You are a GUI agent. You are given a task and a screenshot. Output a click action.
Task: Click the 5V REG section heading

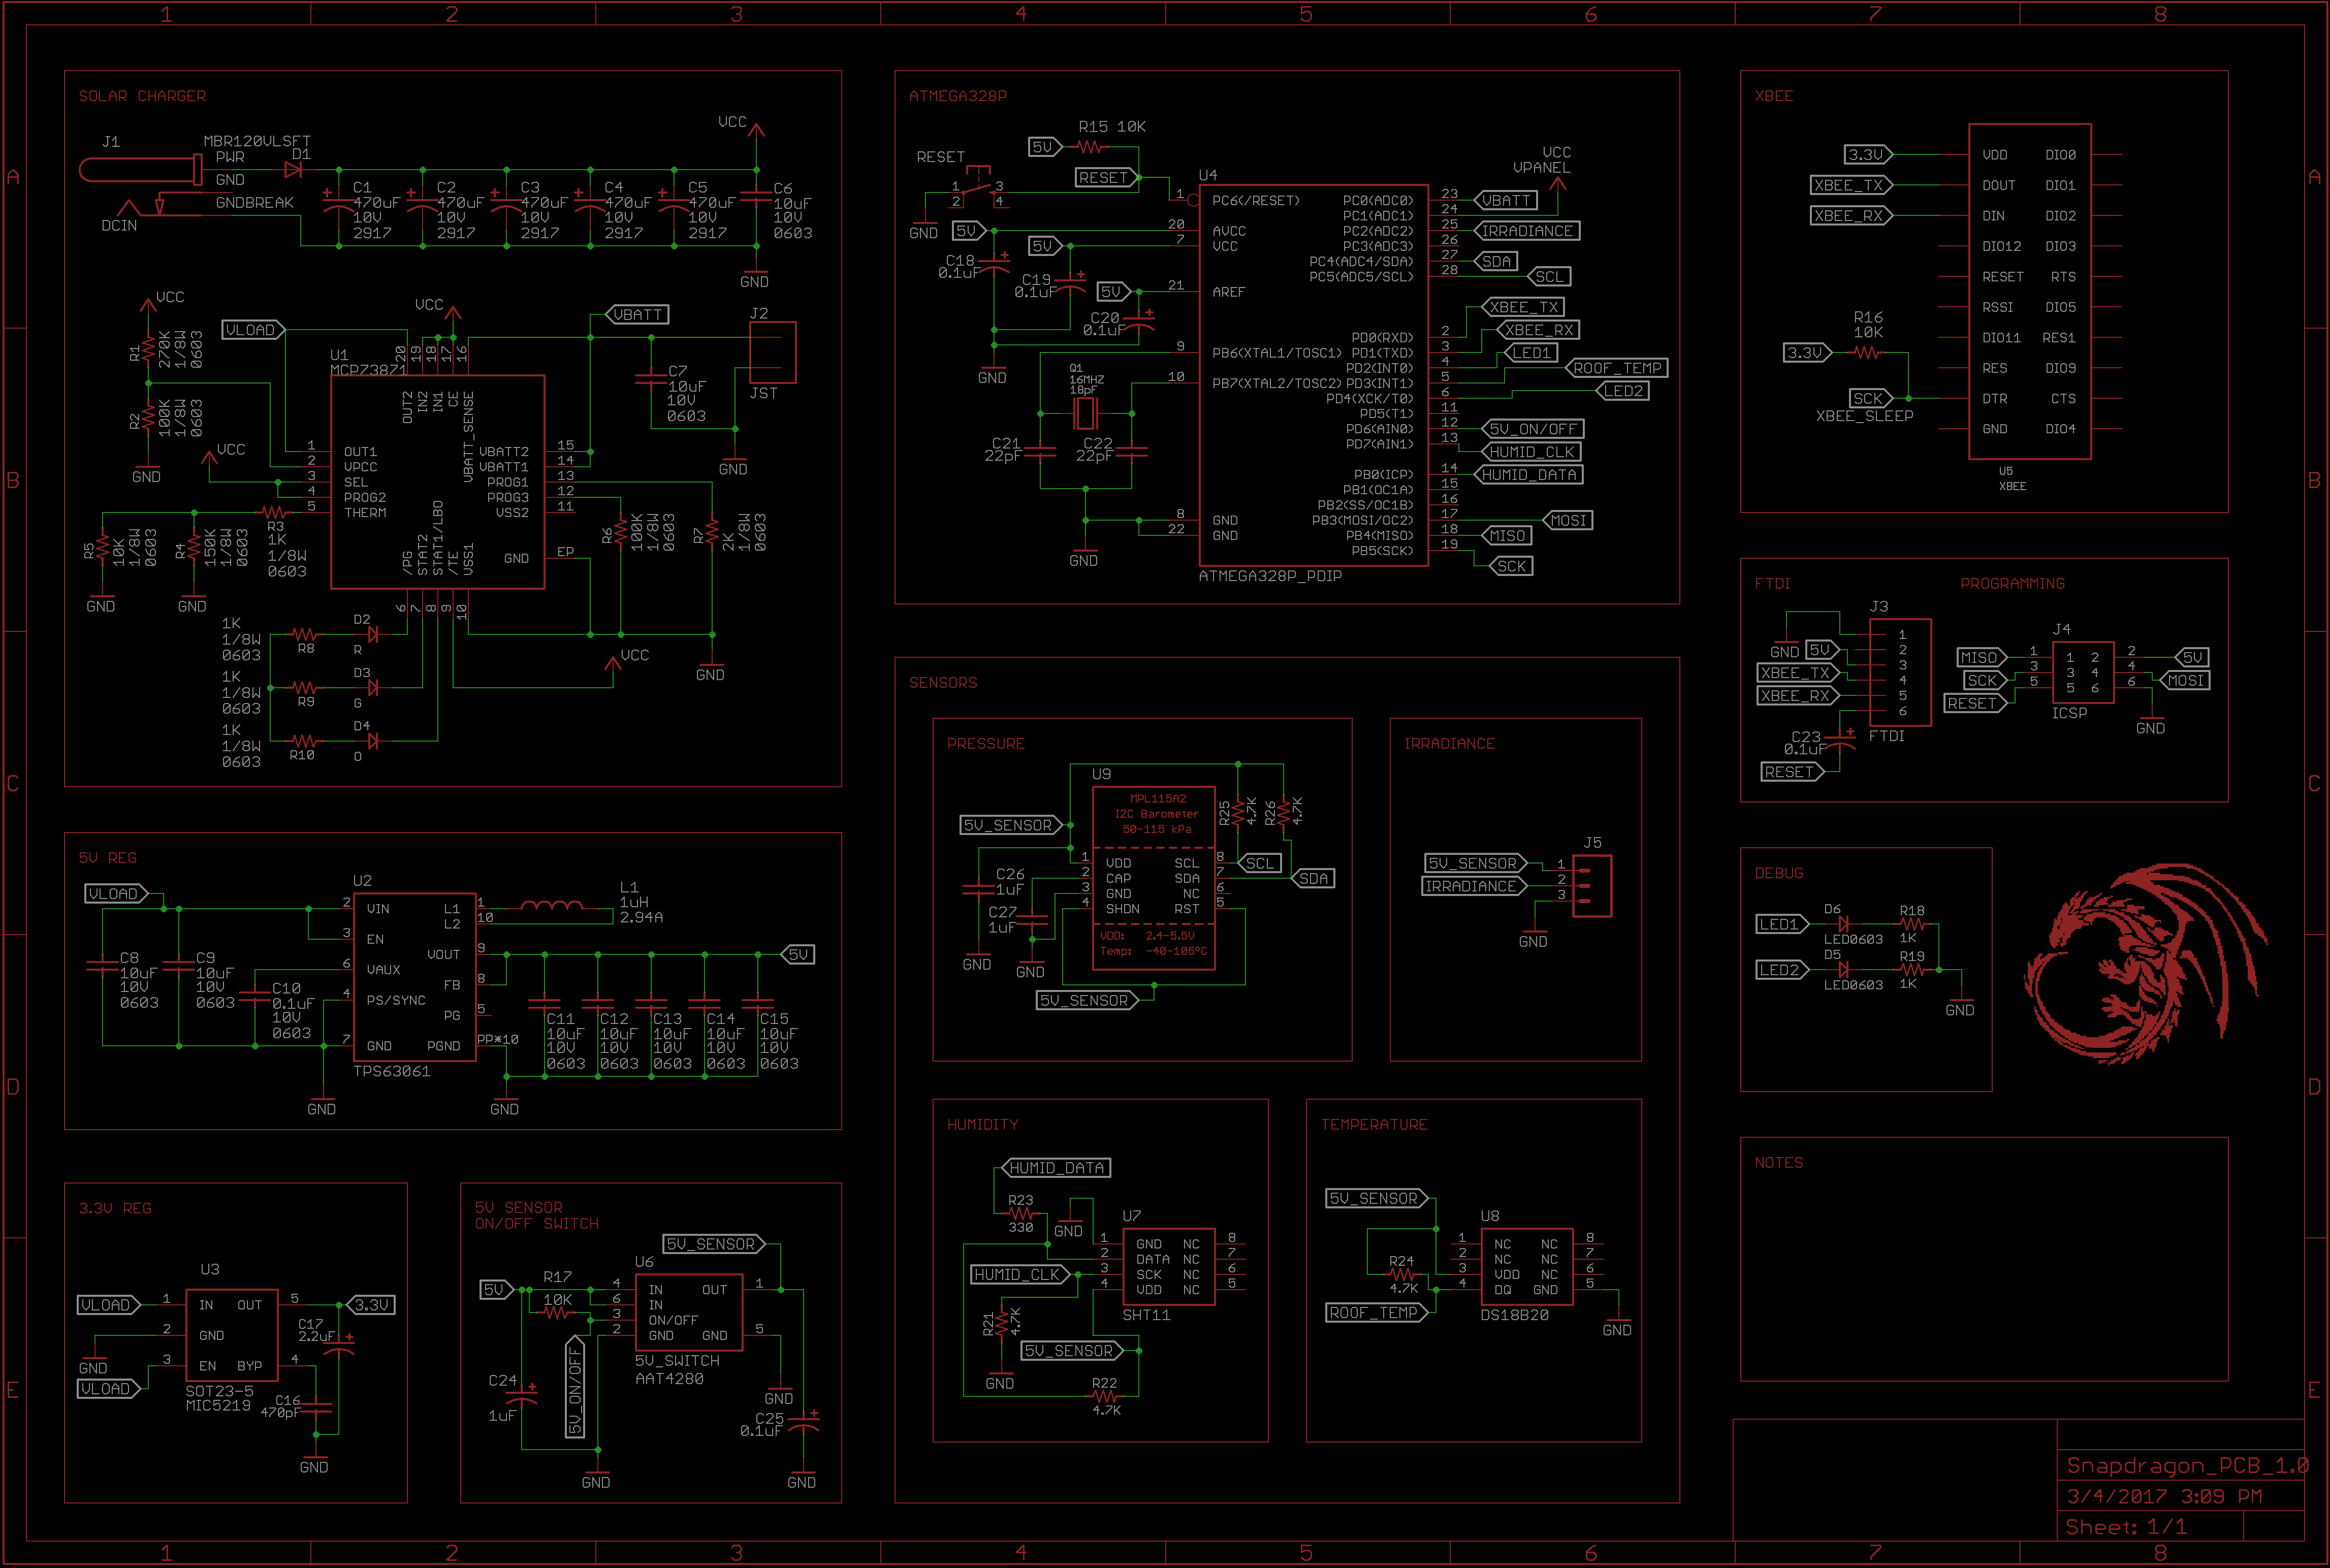(x=107, y=858)
